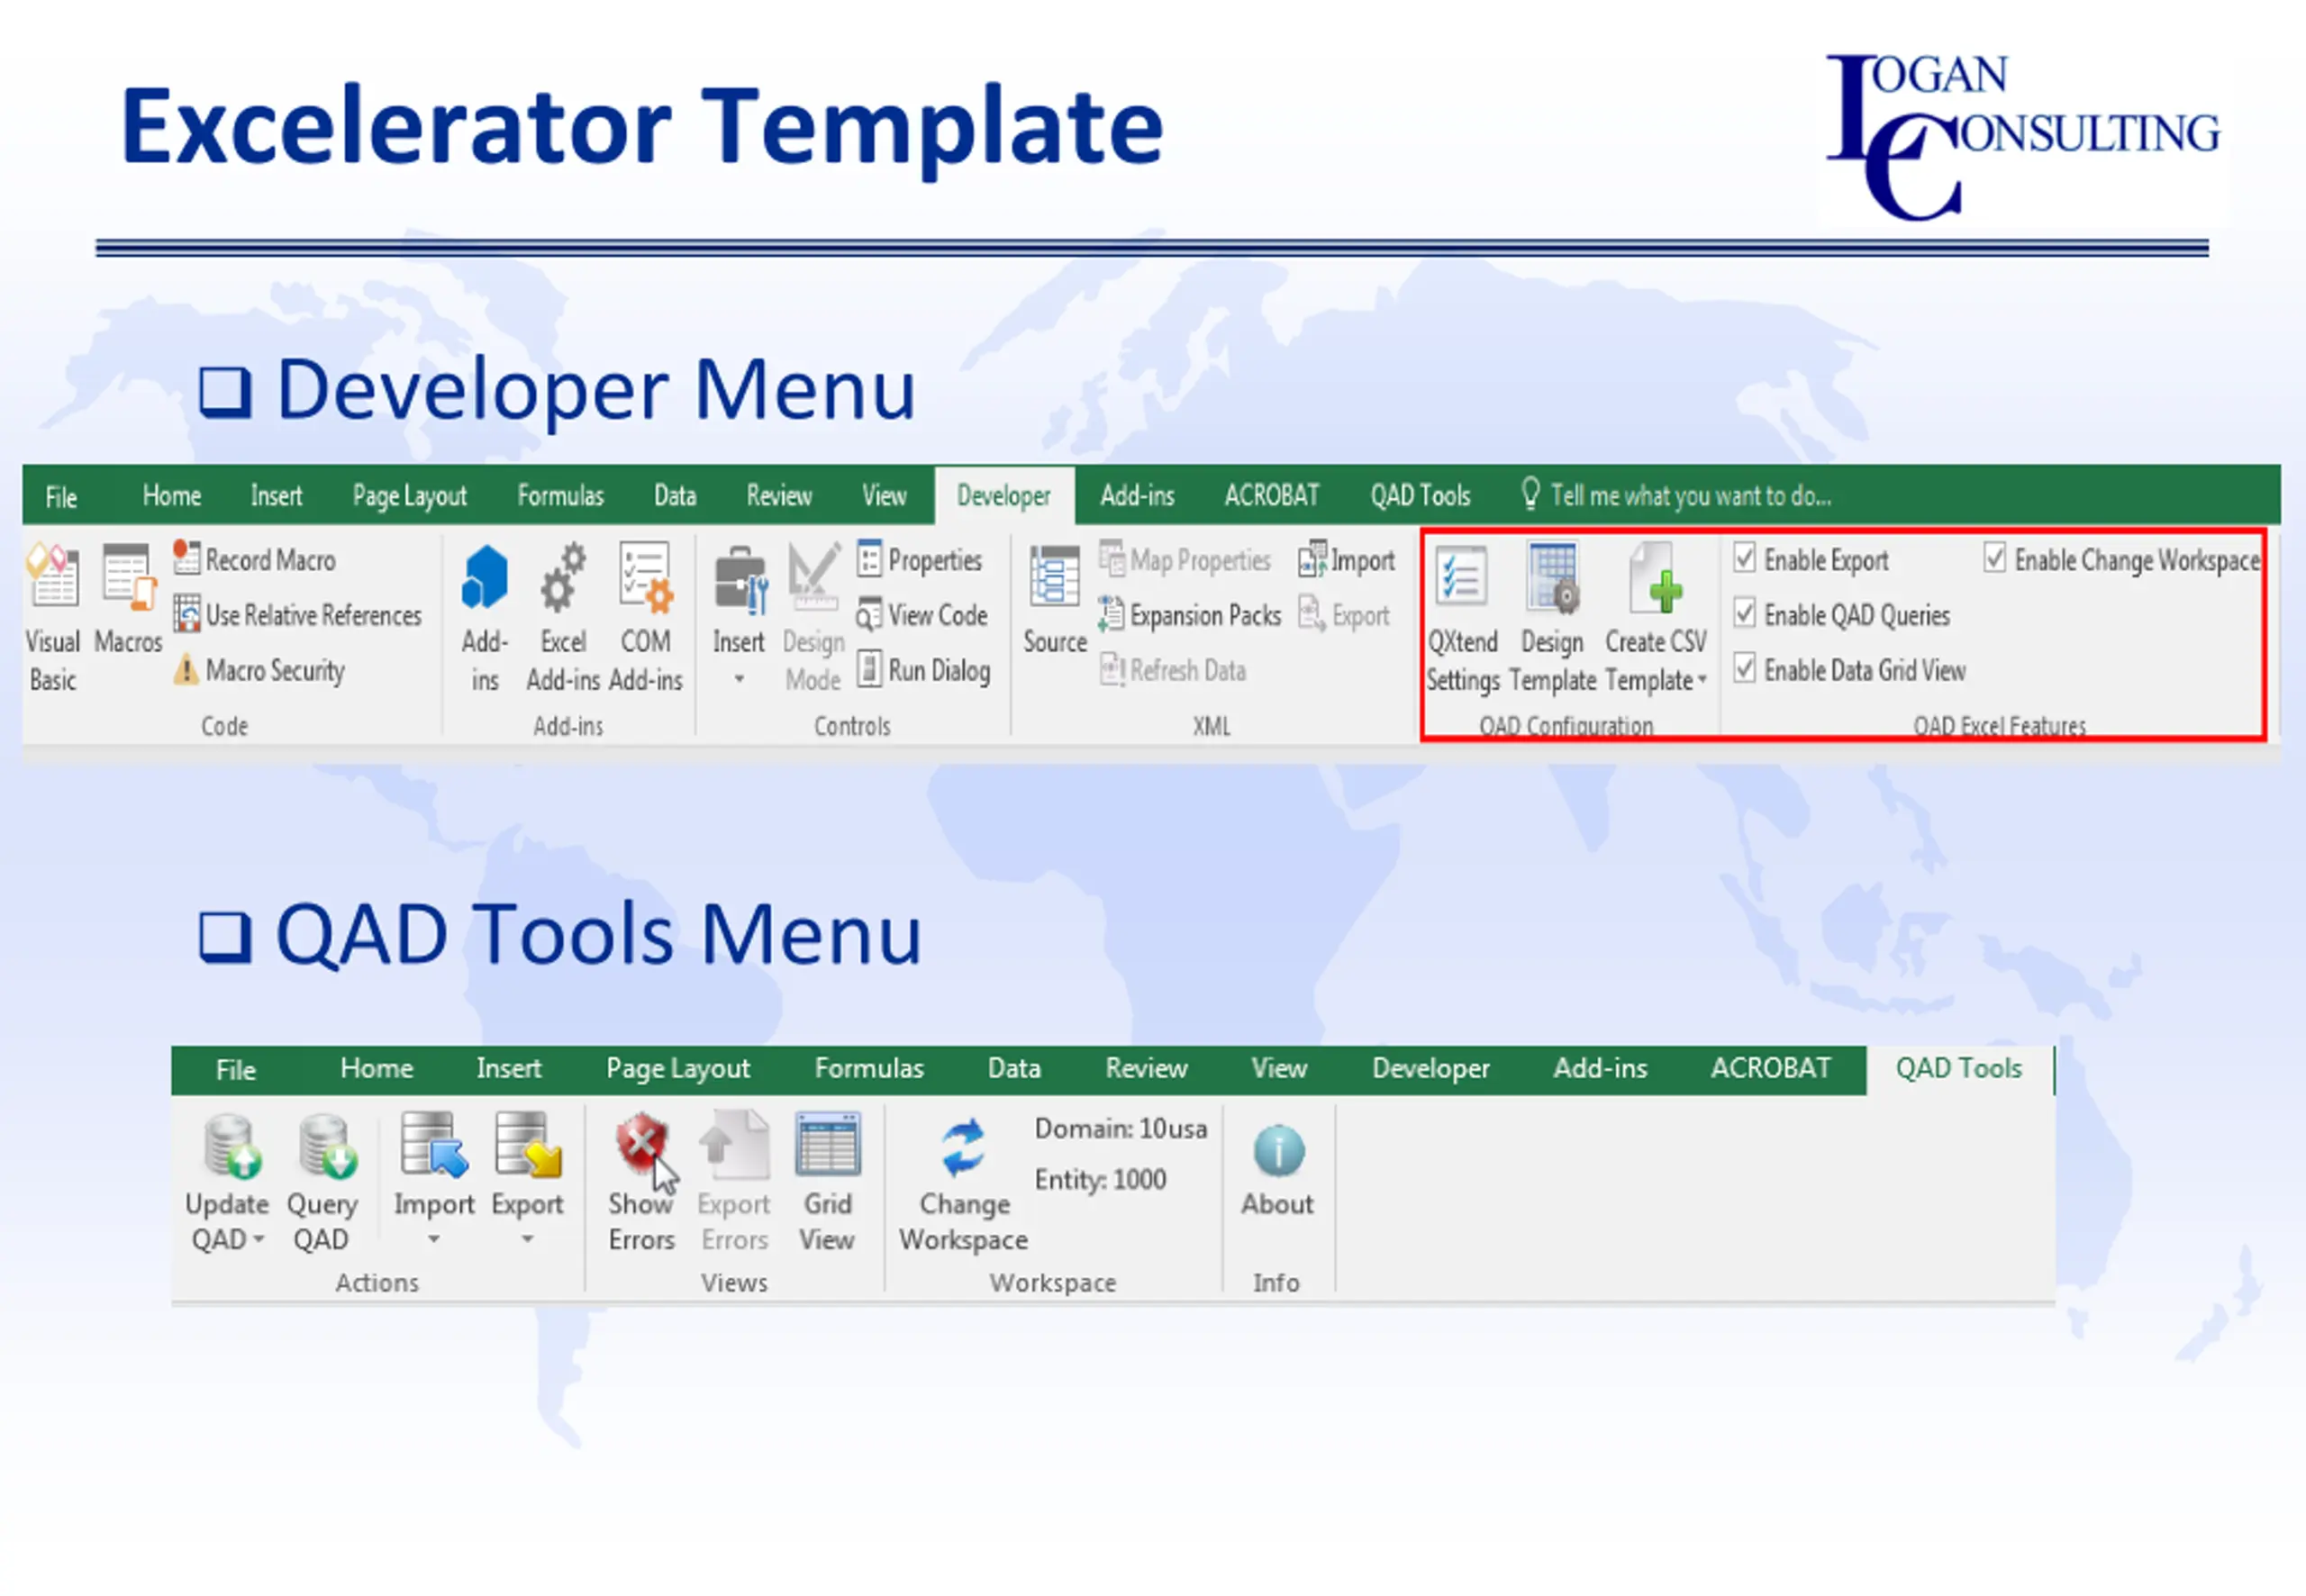The image size is (2306, 1596).
Task: Click Import in XML group
Action: coord(1346,559)
